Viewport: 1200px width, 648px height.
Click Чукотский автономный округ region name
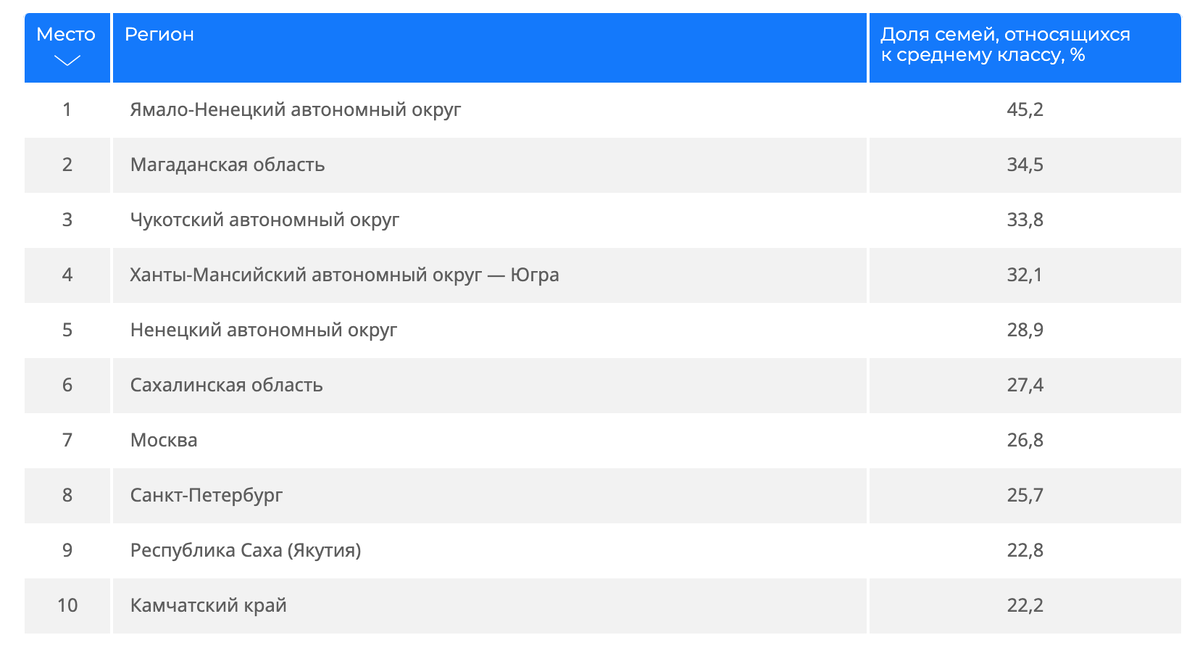pos(265,220)
